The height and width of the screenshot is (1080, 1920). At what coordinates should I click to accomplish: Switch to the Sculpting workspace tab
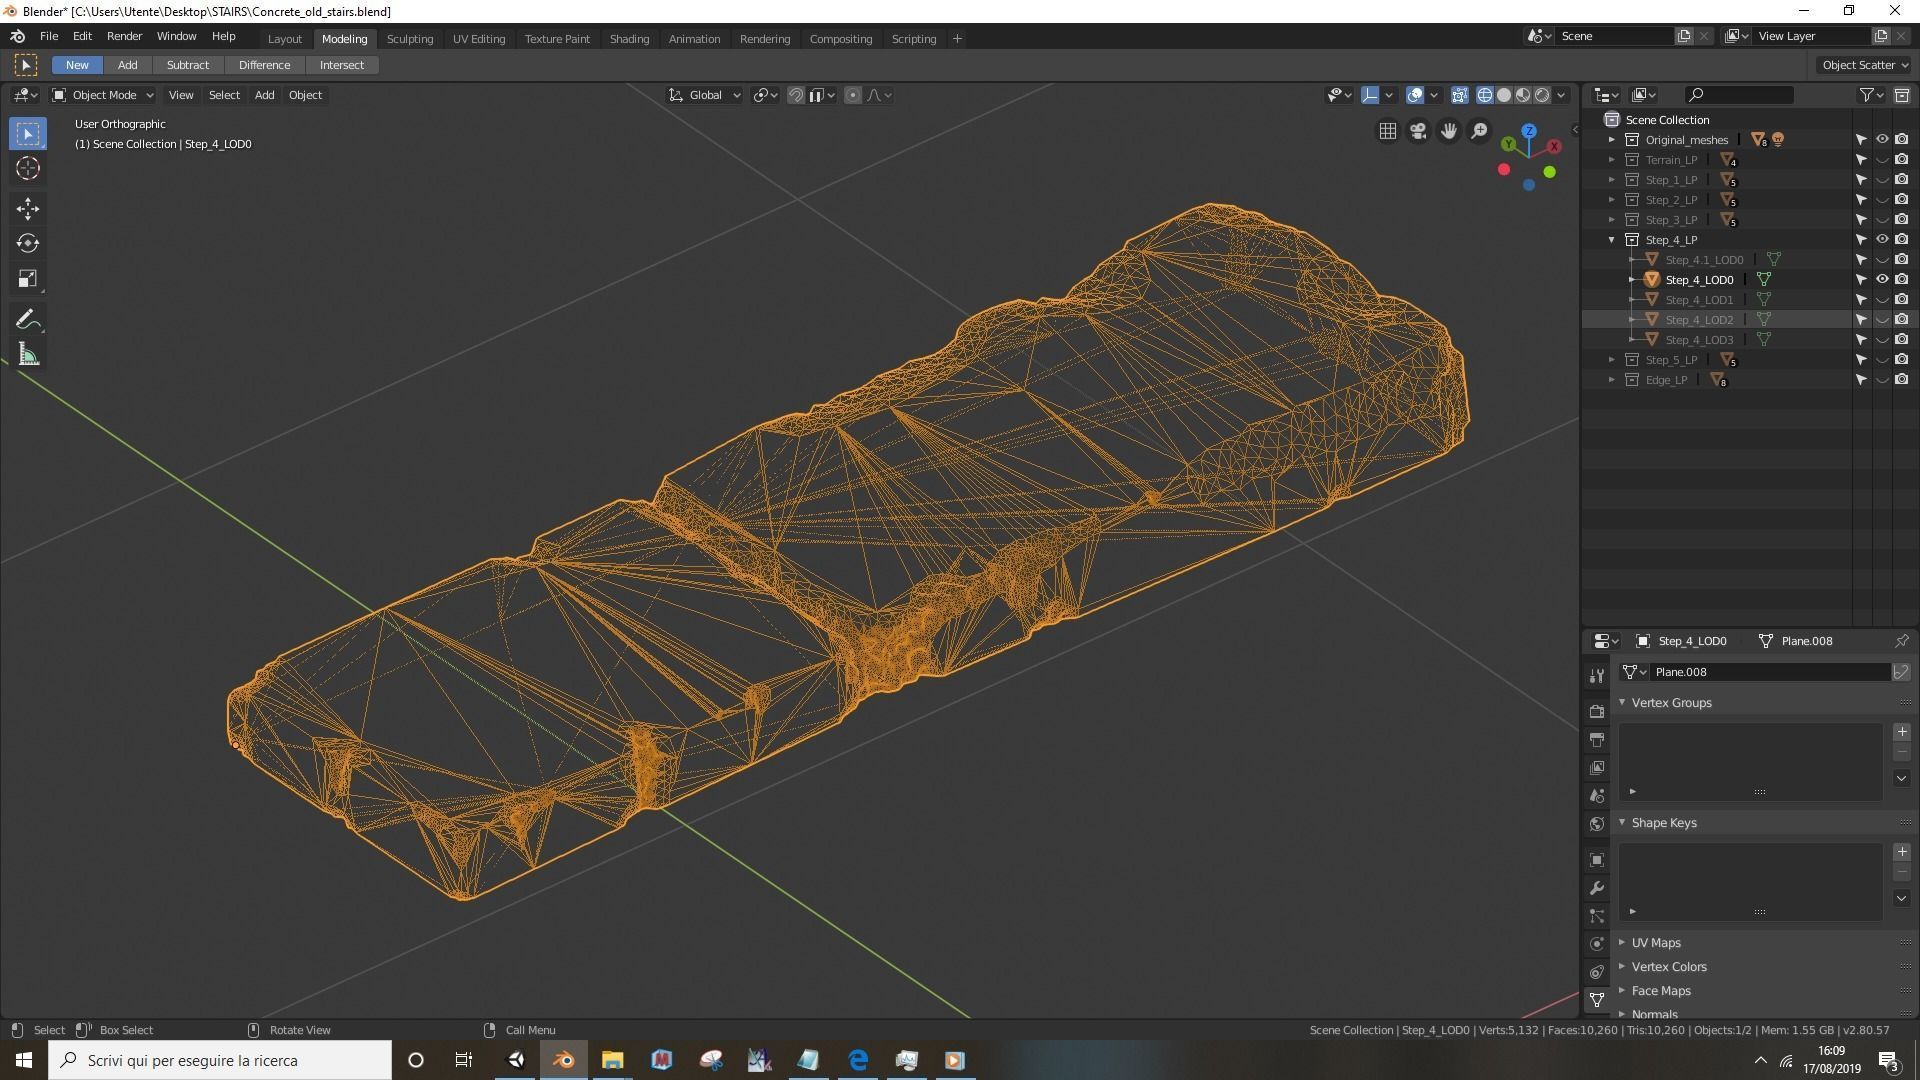coord(410,39)
